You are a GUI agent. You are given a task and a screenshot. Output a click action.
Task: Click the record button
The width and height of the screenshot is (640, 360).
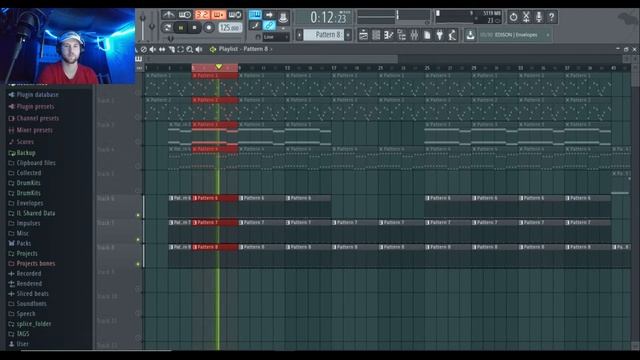tap(209, 28)
